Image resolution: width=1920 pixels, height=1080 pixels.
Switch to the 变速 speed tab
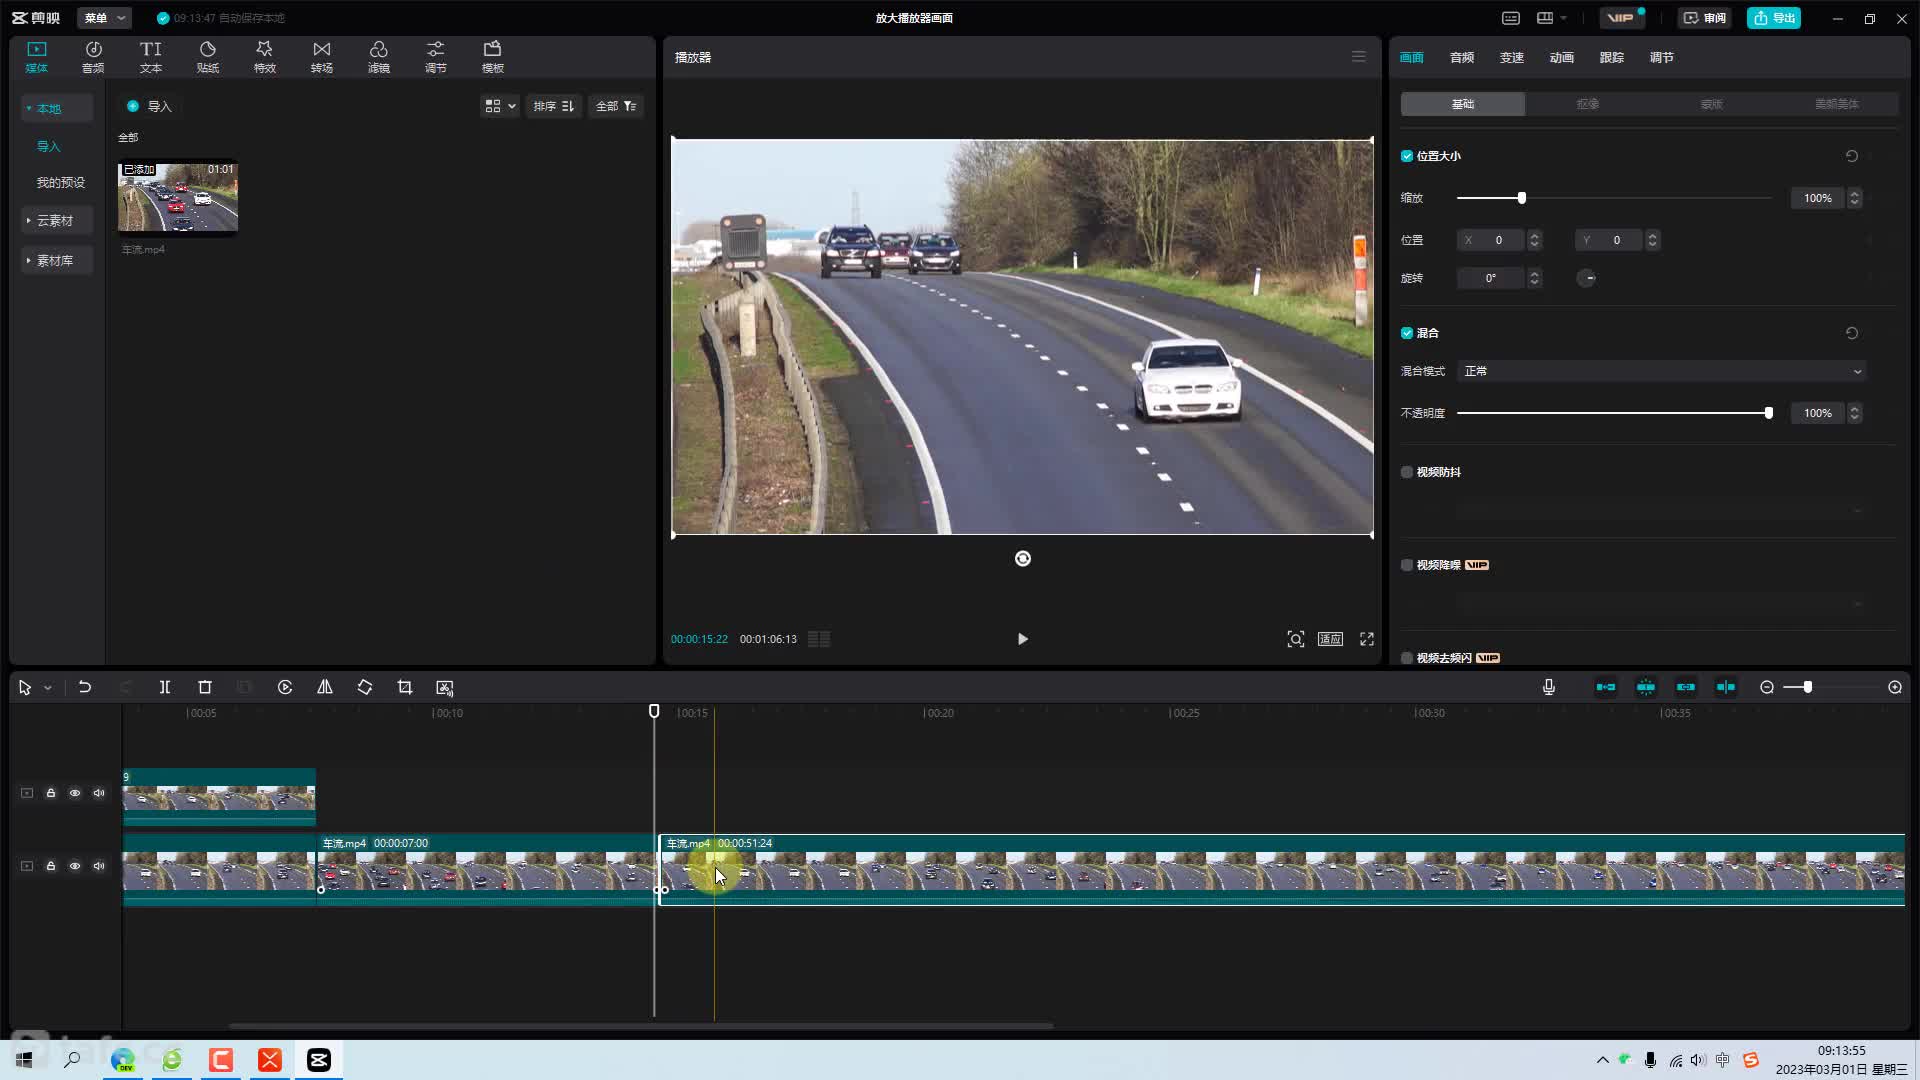(1512, 57)
